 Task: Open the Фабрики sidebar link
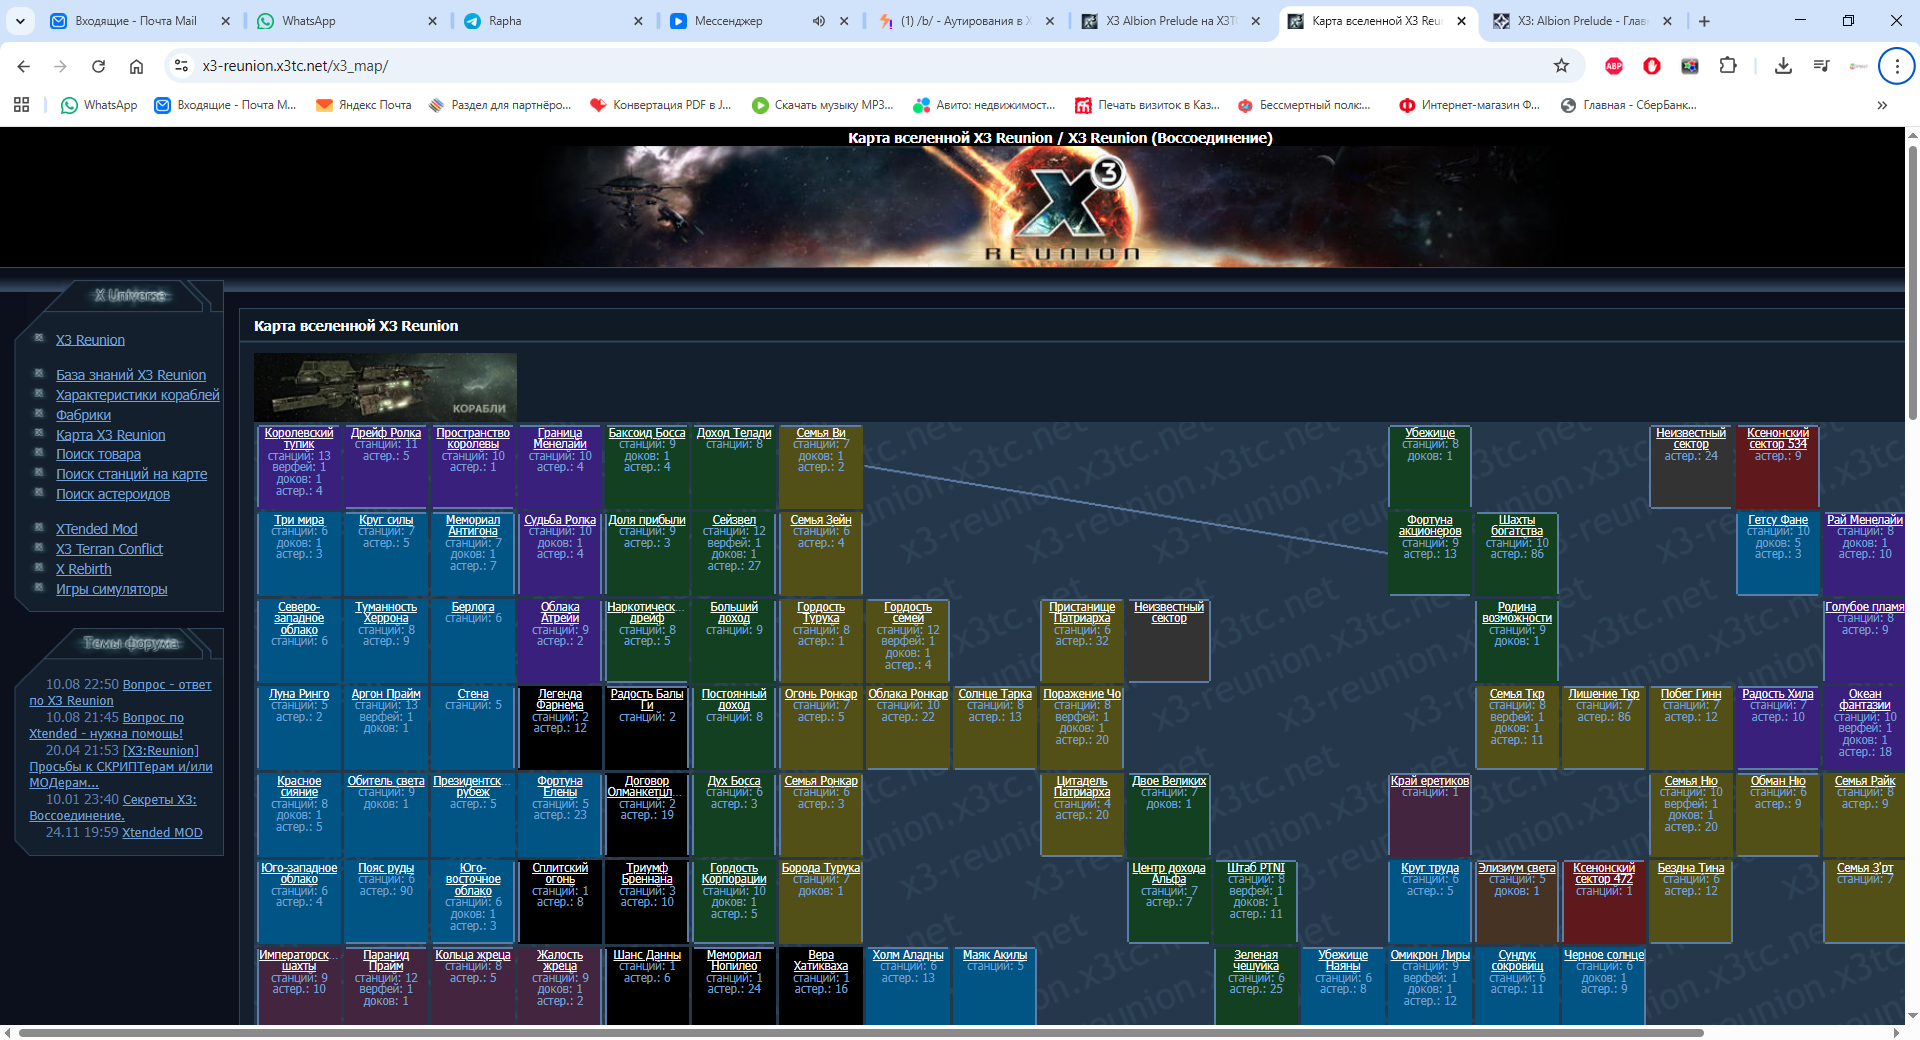click(x=83, y=415)
